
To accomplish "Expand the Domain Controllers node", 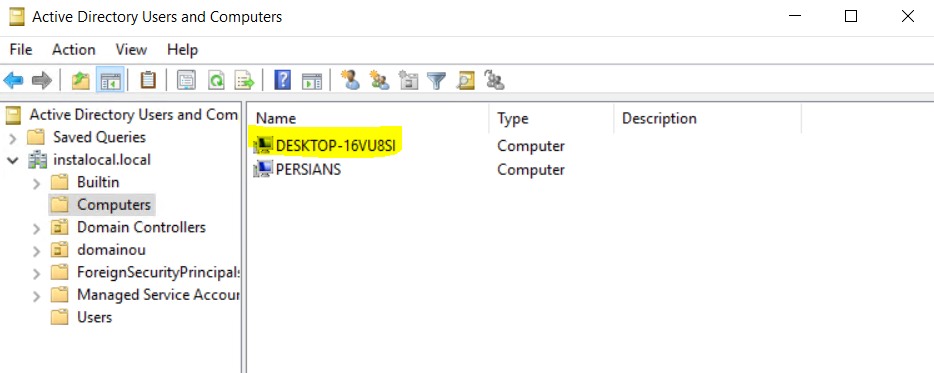I will coord(37,228).
